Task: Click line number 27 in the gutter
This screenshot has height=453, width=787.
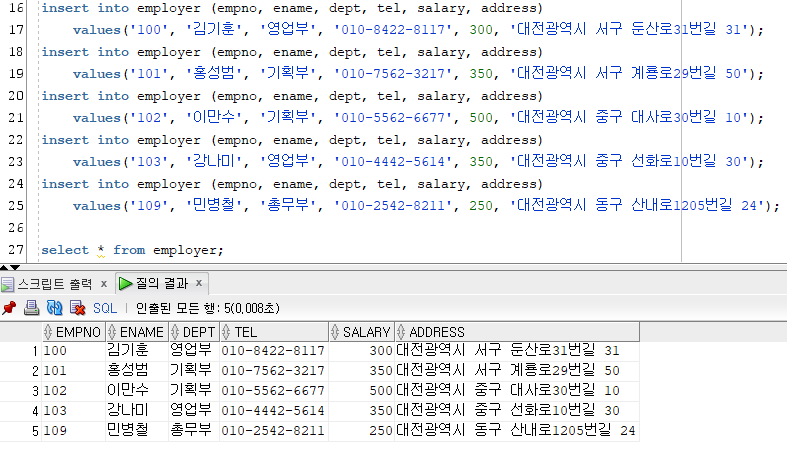Action: tap(16, 249)
